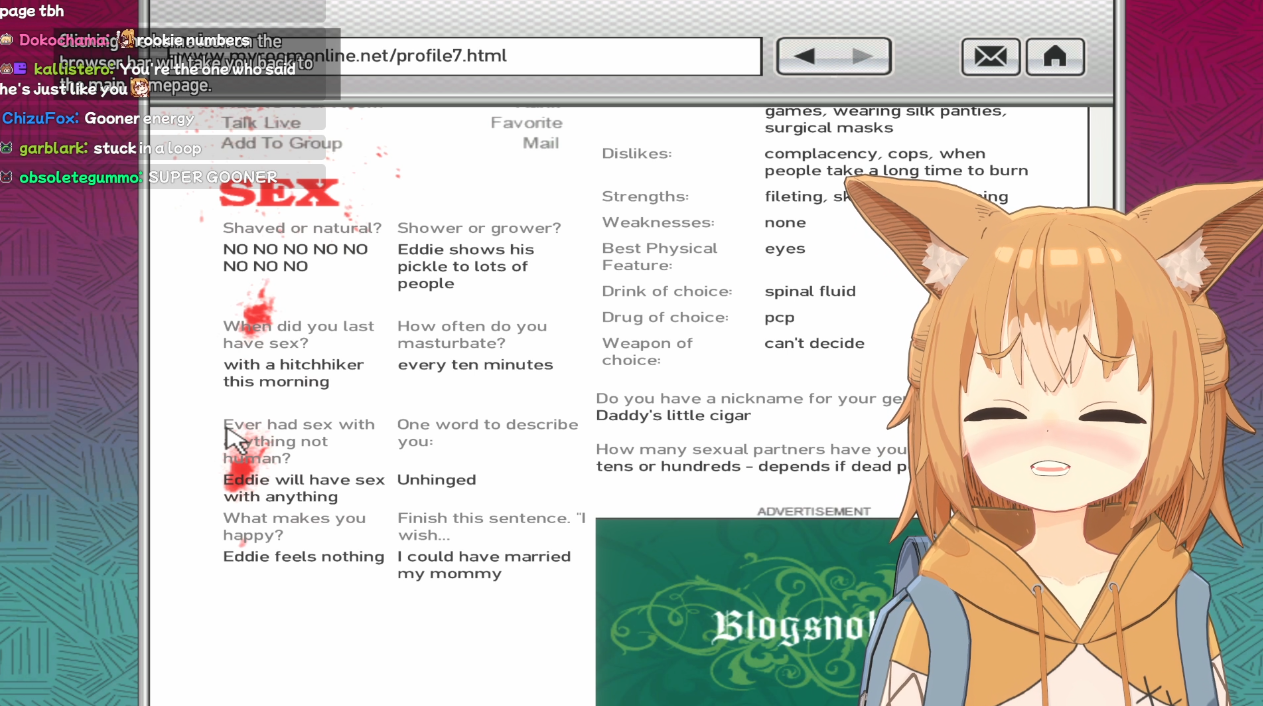Select the 'Unhinged' answer text

pyautogui.click(x=437, y=480)
